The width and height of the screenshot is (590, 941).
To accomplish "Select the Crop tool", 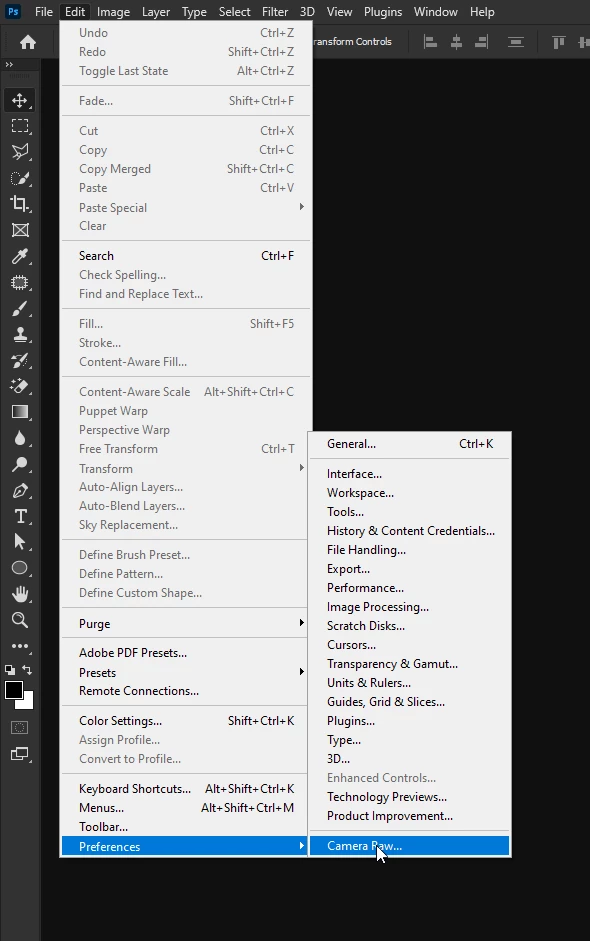I will 20,204.
